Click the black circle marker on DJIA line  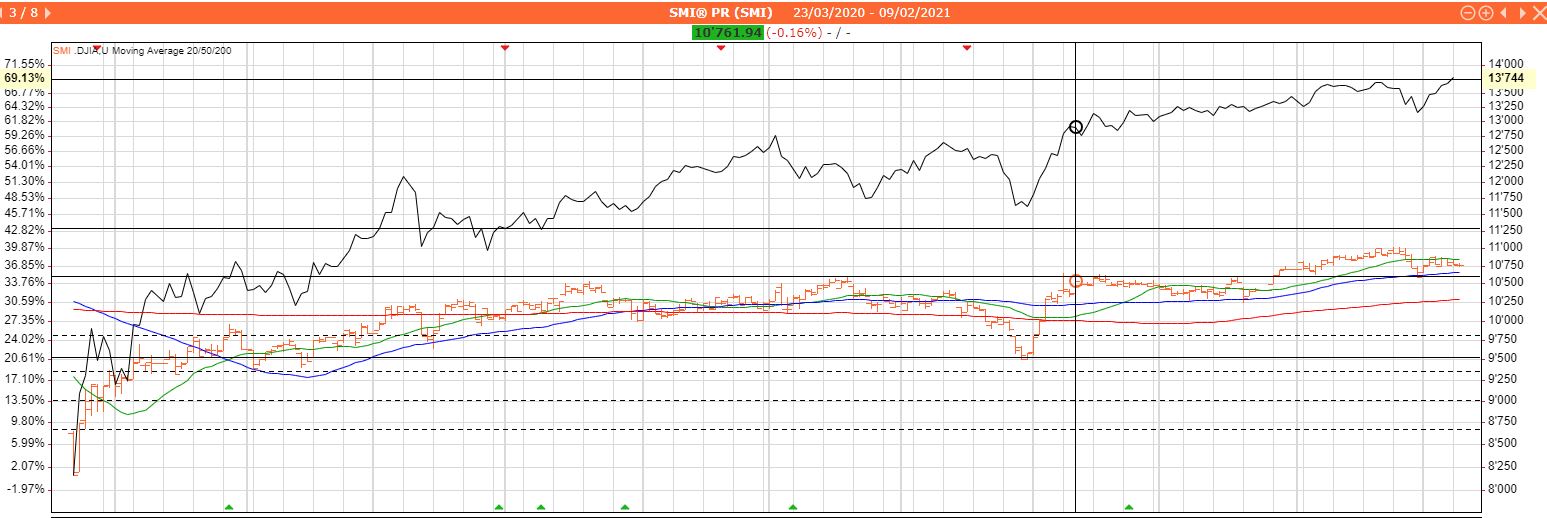click(1076, 127)
